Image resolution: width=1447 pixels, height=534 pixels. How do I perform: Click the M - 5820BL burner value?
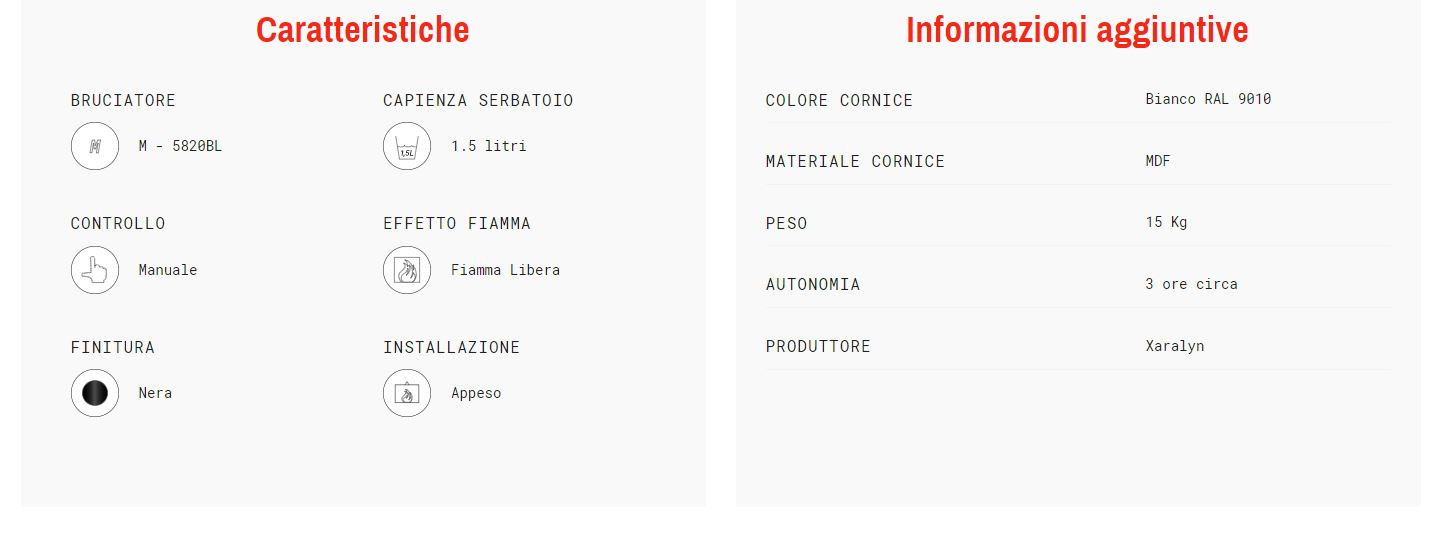180,146
